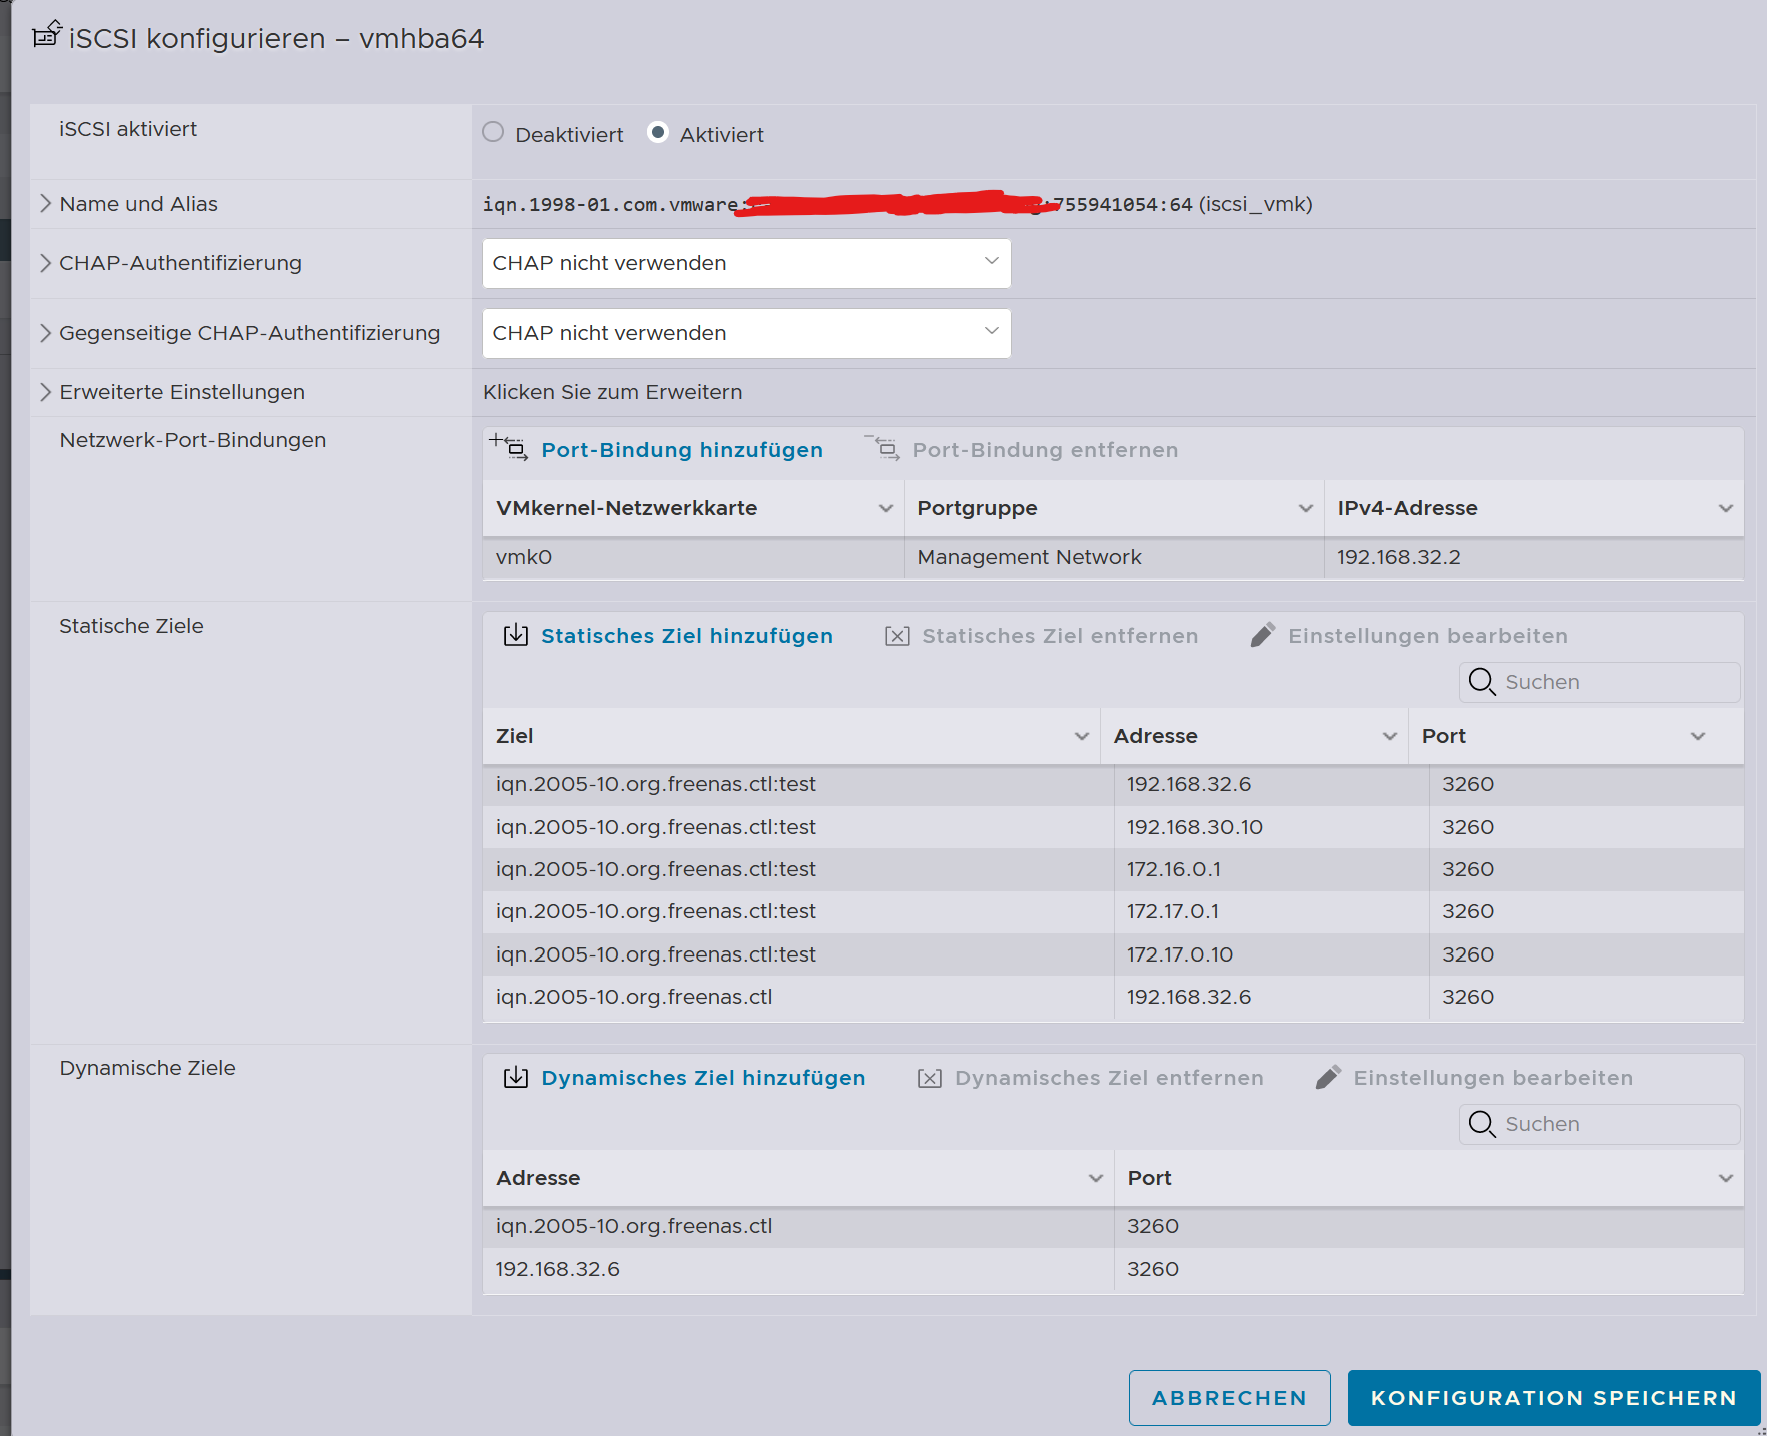
Task: Click the iSCSI configure title icon
Action: tap(47, 34)
